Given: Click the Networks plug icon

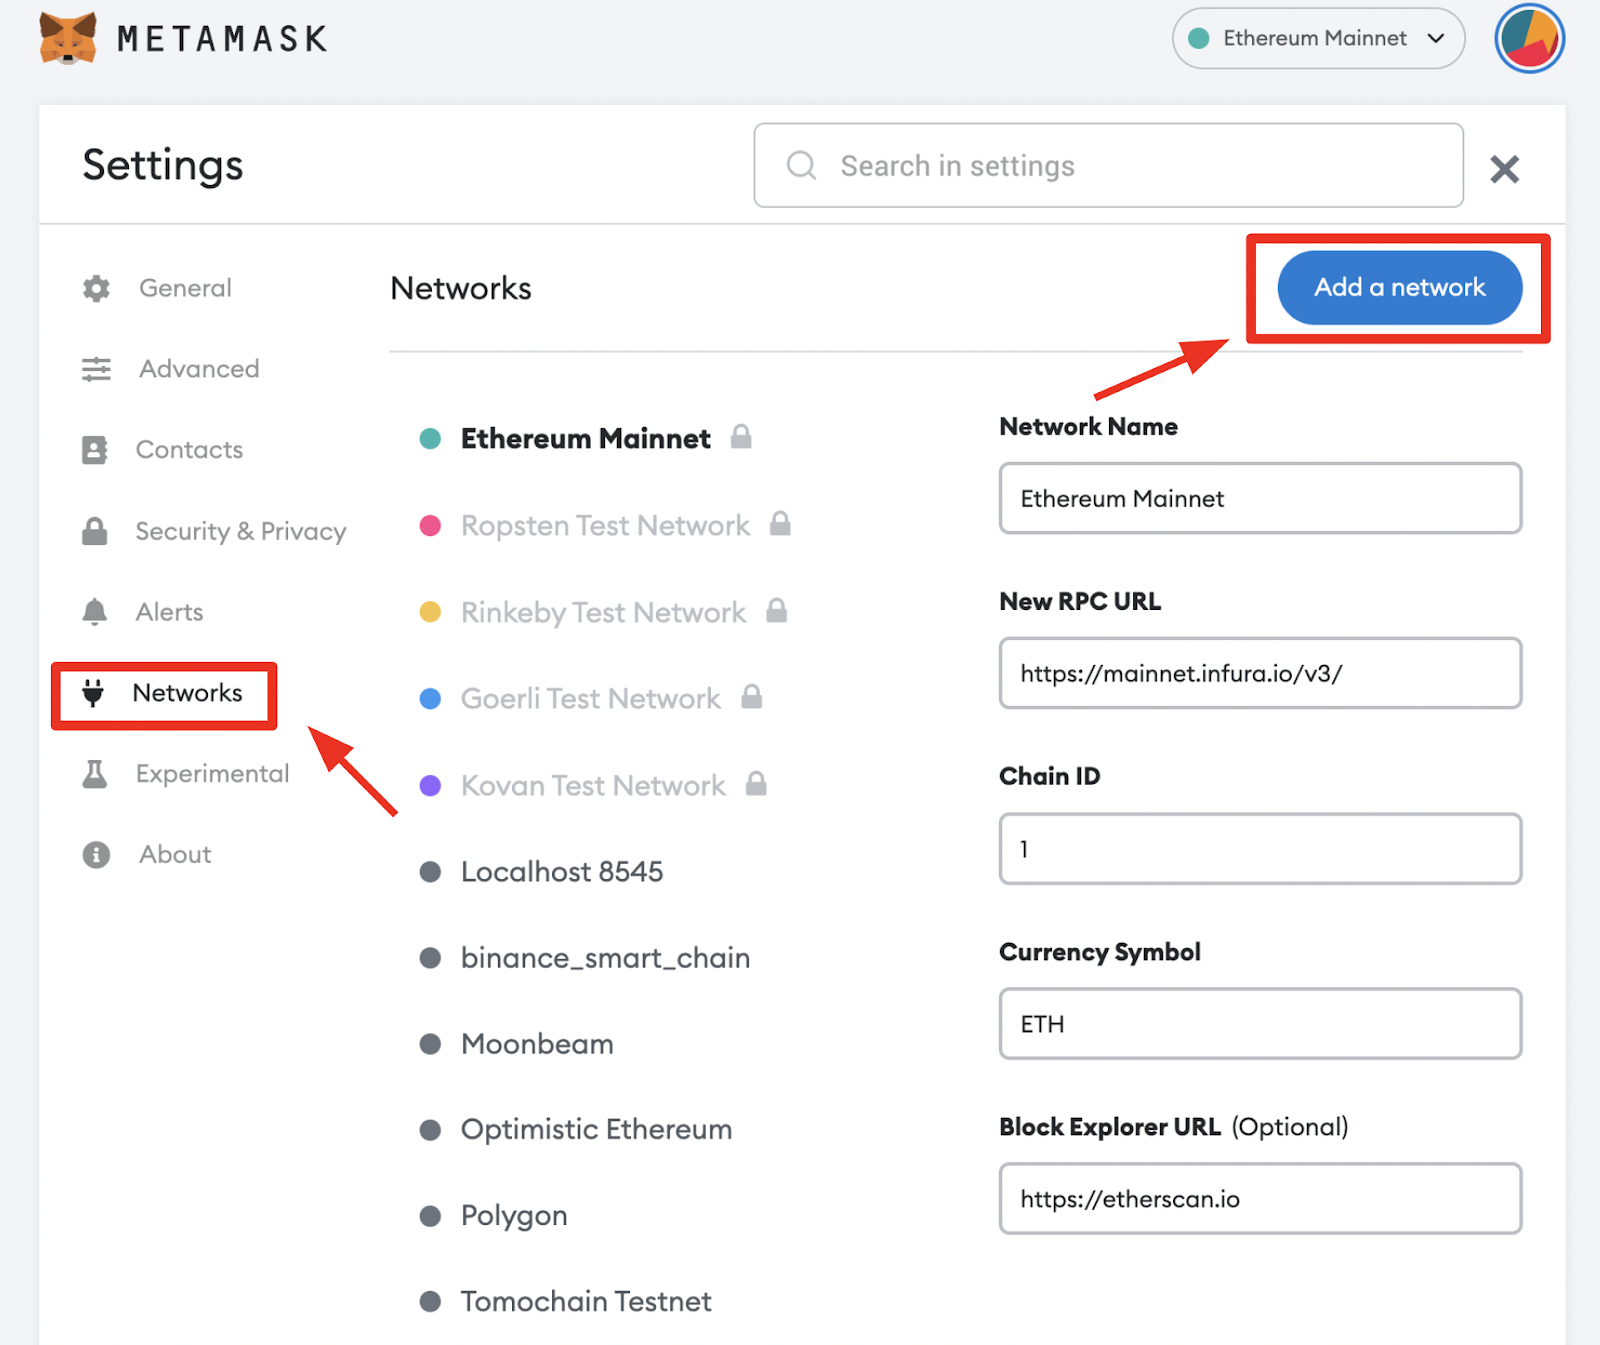Looking at the screenshot, I should point(93,693).
